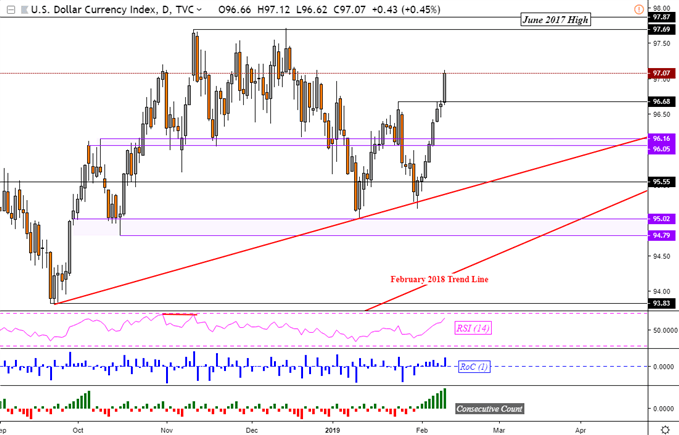679x435 pixels.
Task: Click the low value L96.62 in header
Action: click(x=312, y=10)
